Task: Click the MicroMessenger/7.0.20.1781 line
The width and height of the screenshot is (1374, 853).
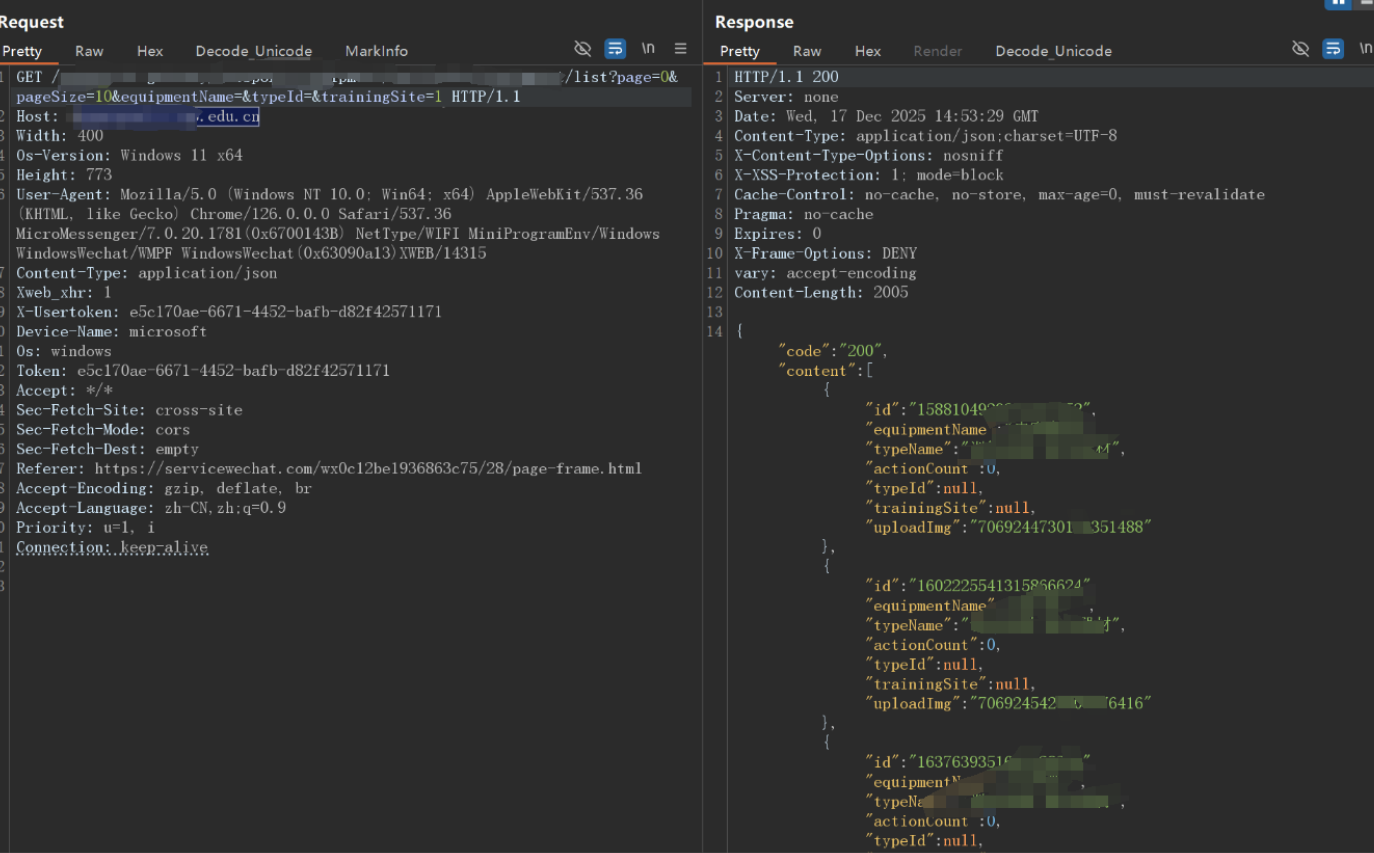Action: 338,234
